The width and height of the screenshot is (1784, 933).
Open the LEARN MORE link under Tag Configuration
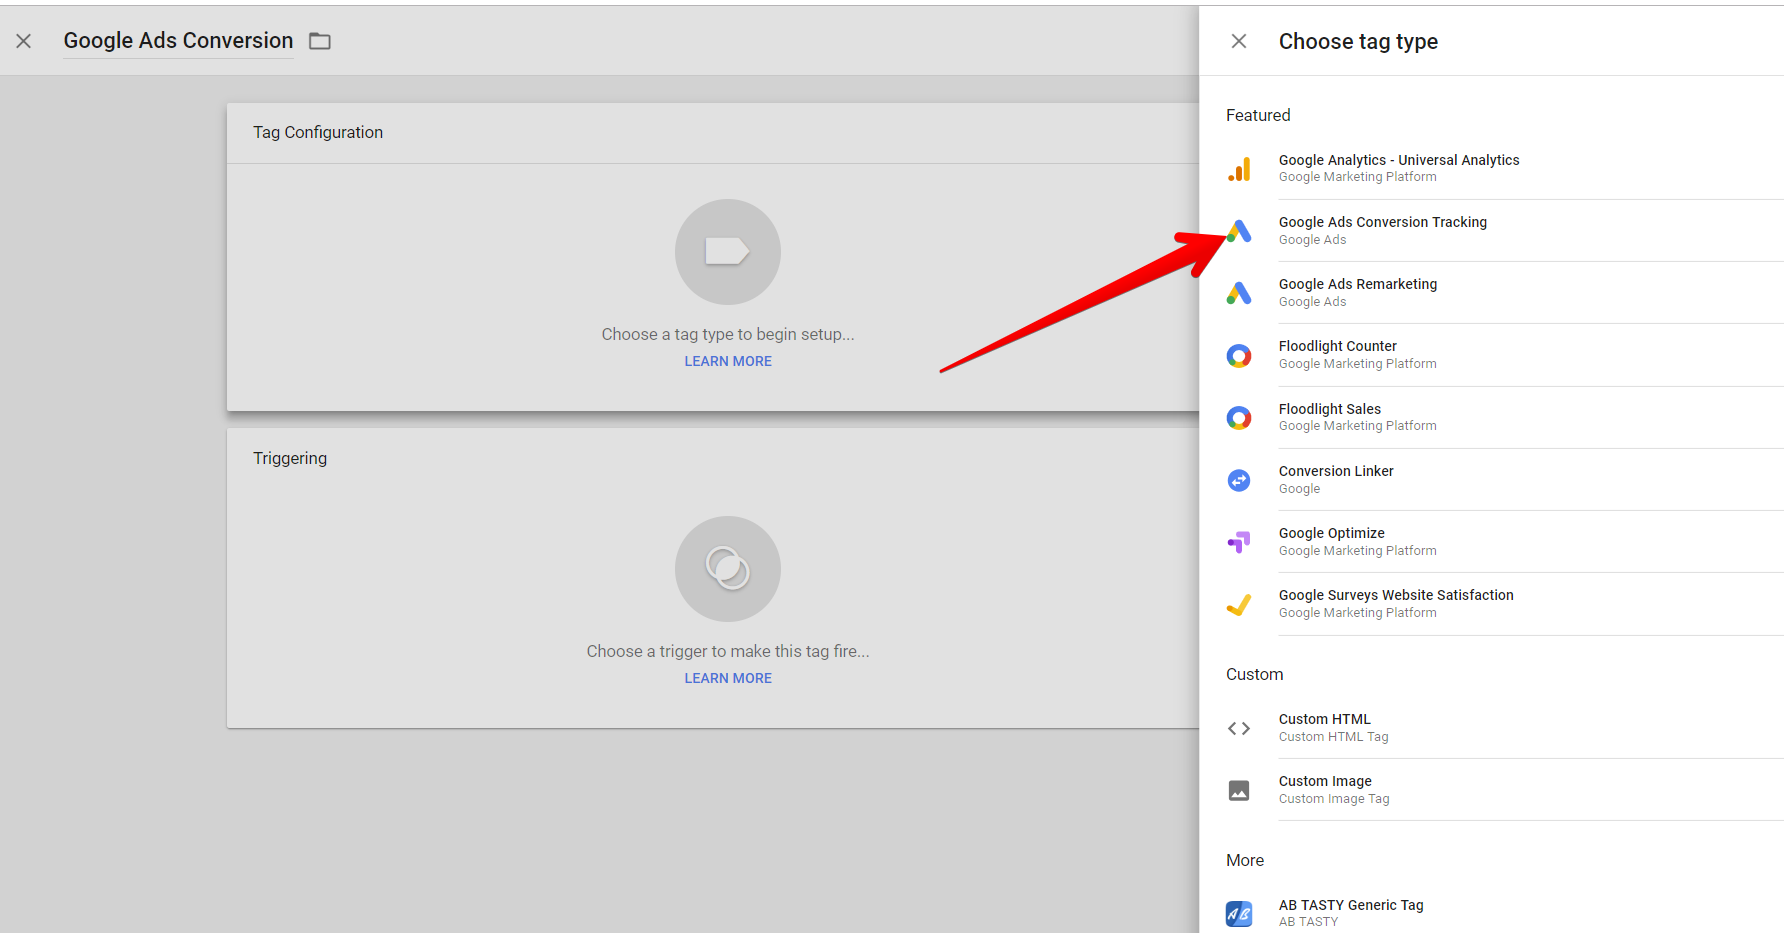coord(728,361)
